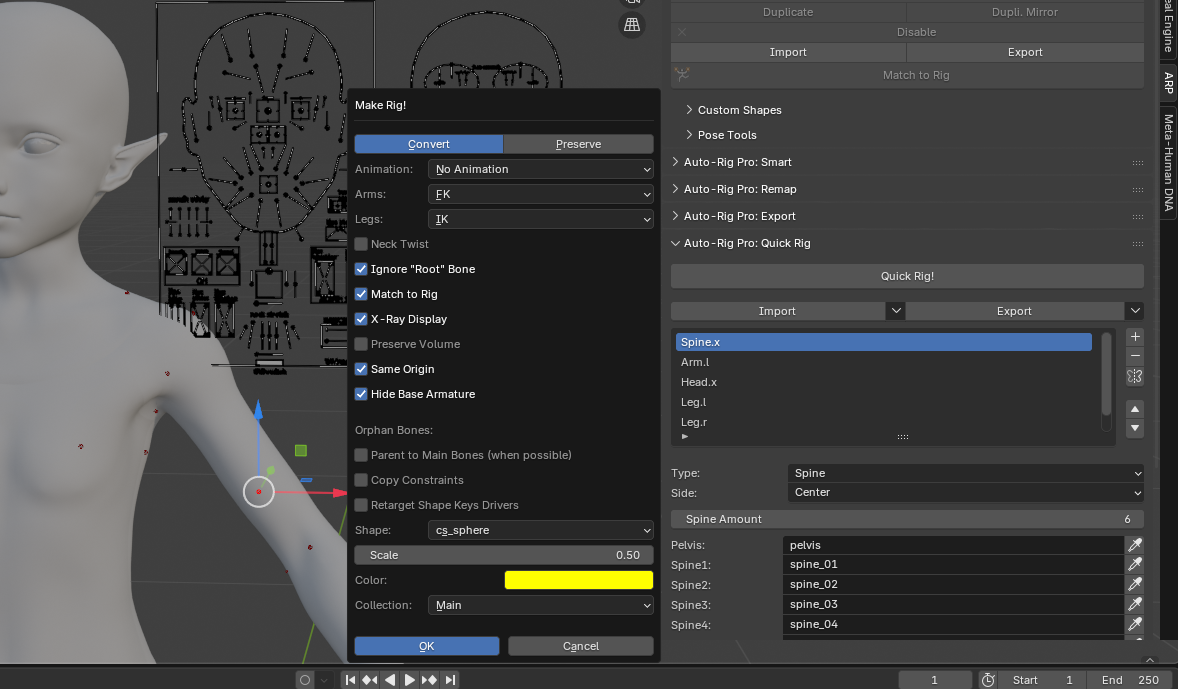Click the mirror butterfly icon in the limb list
The image size is (1178, 689).
(x=1135, y=377)
